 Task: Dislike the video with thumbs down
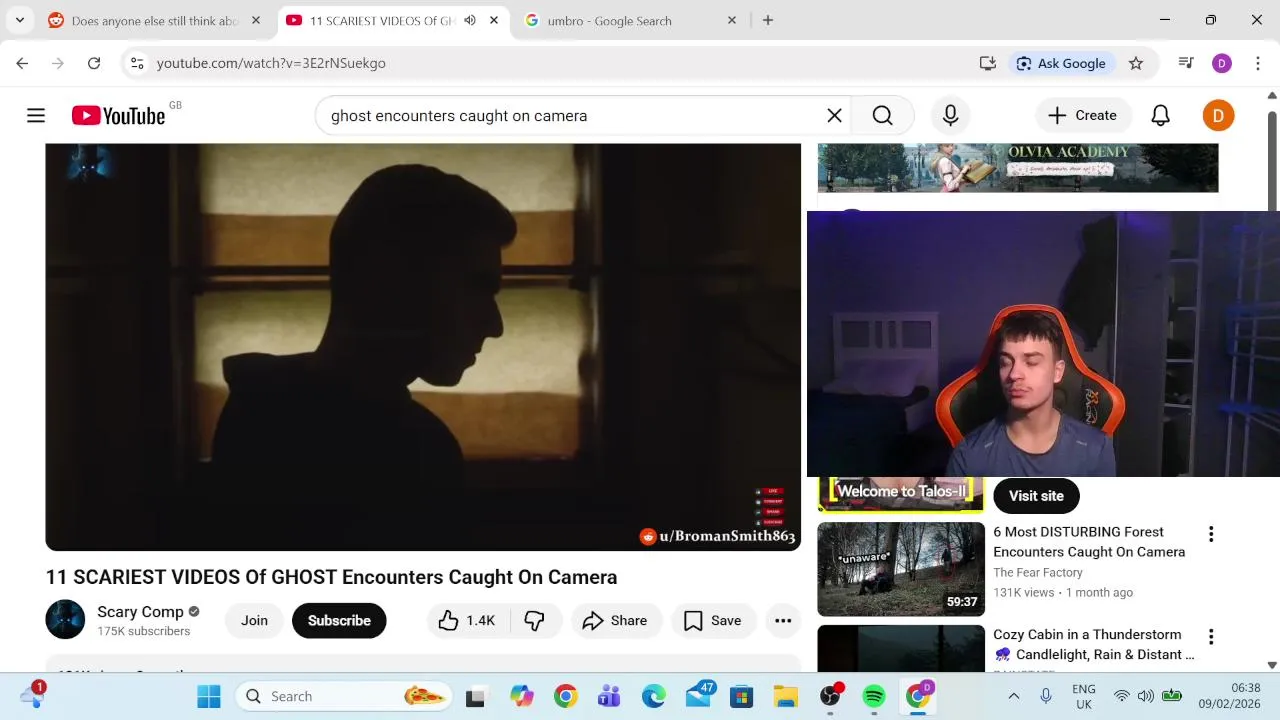pyautogui.click(x=535, y=621)
